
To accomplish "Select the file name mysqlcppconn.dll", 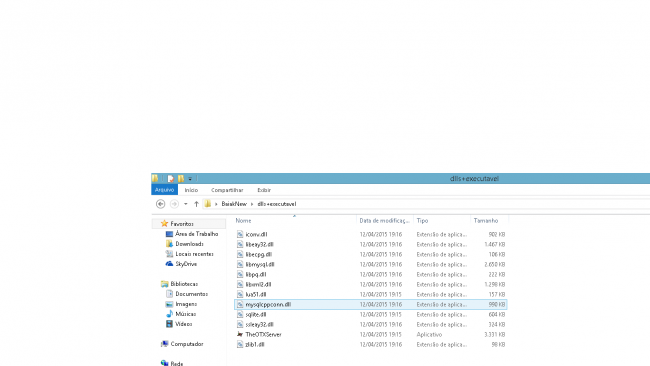I will point(268,304).
